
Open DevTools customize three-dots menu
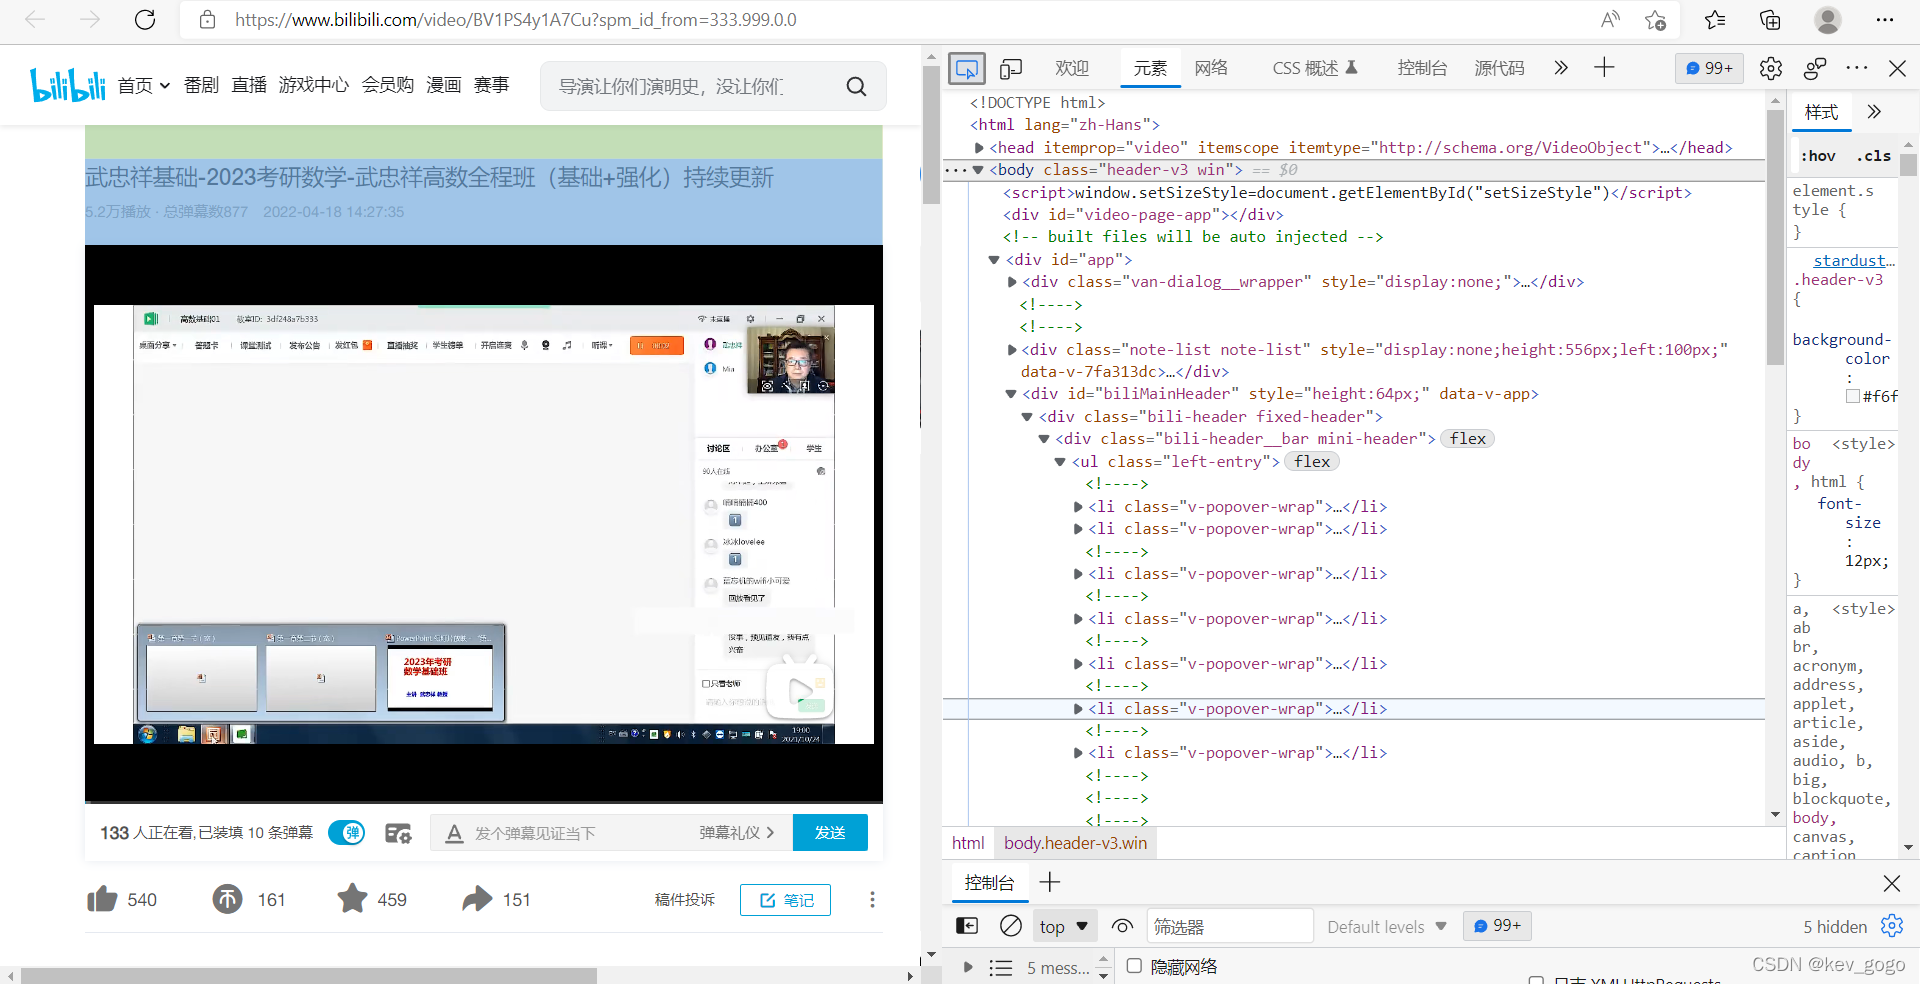coord(1857,68)
